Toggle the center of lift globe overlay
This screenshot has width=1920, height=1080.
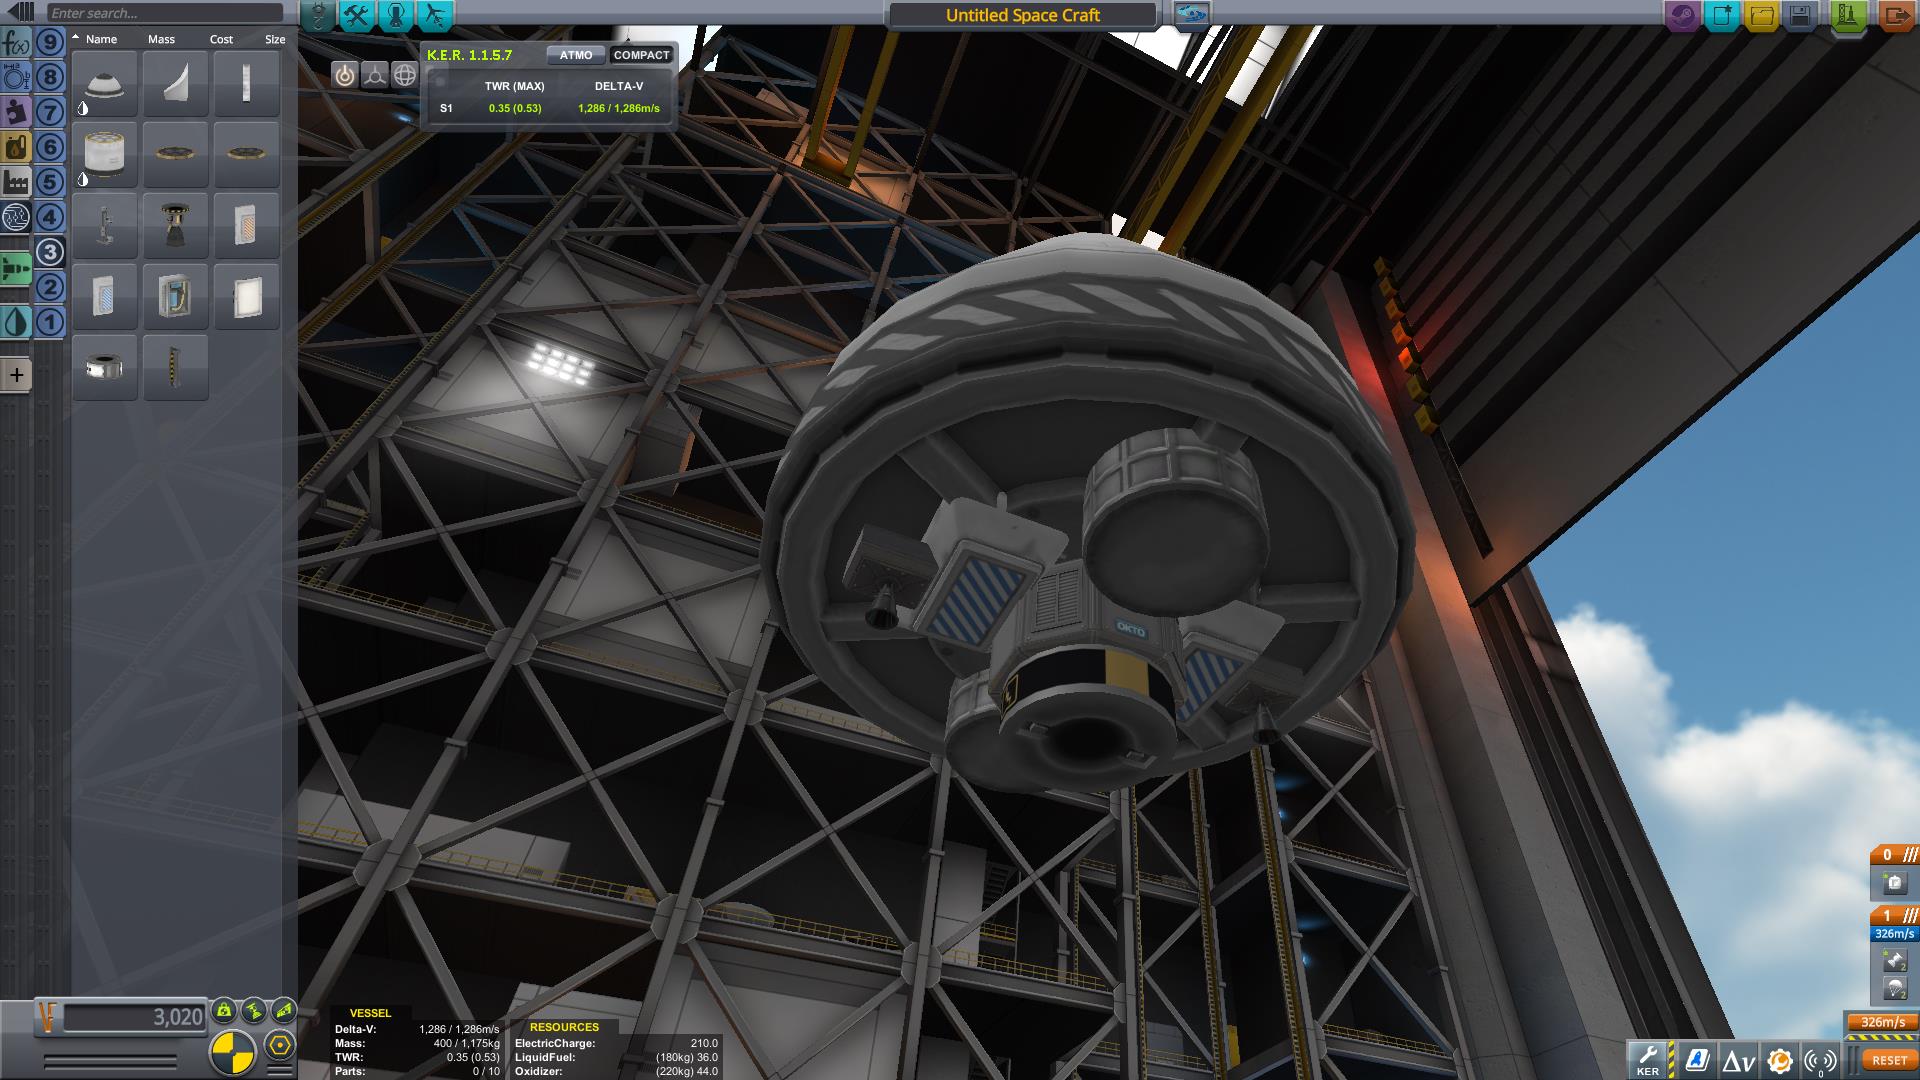[x=404, y=75]
